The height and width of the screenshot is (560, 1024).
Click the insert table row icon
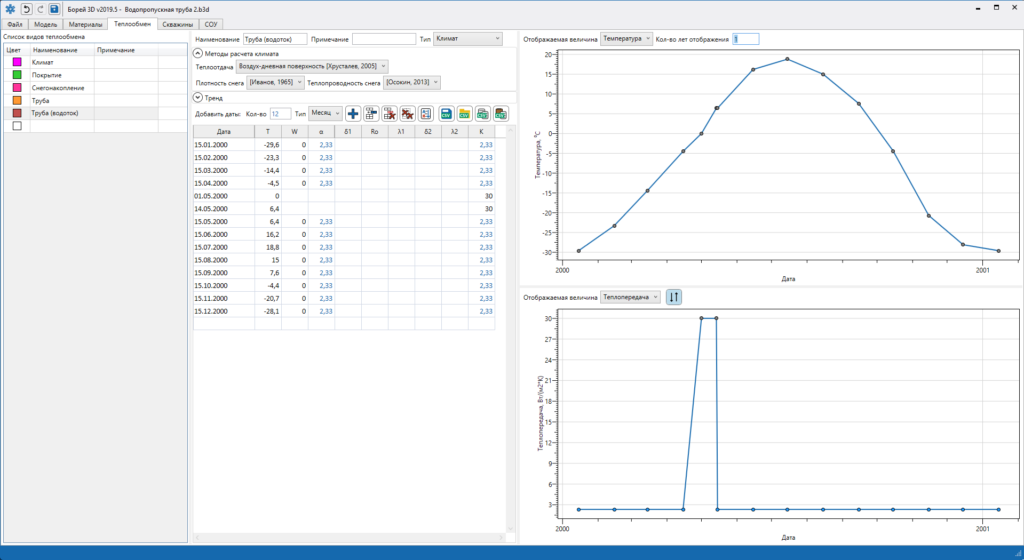pyautogui.click(x=371, y=114)
